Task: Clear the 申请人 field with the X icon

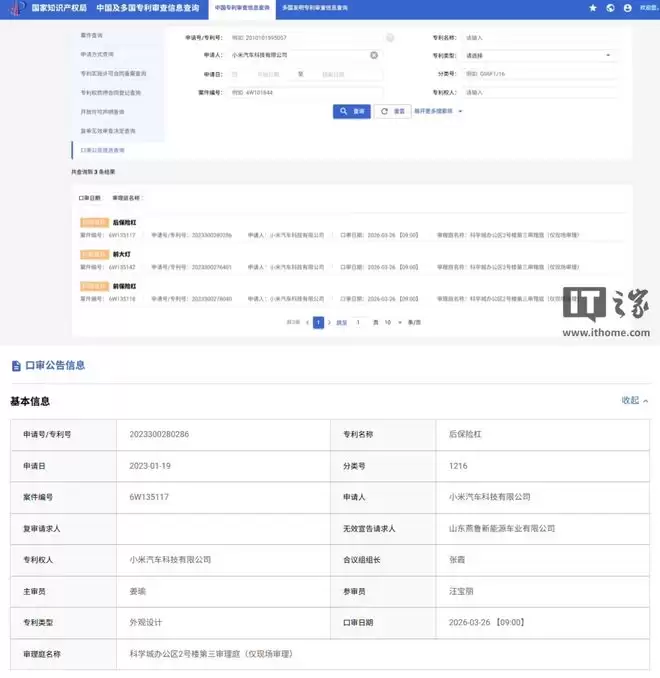Action: pyautogui.click(x=374, y=55)
